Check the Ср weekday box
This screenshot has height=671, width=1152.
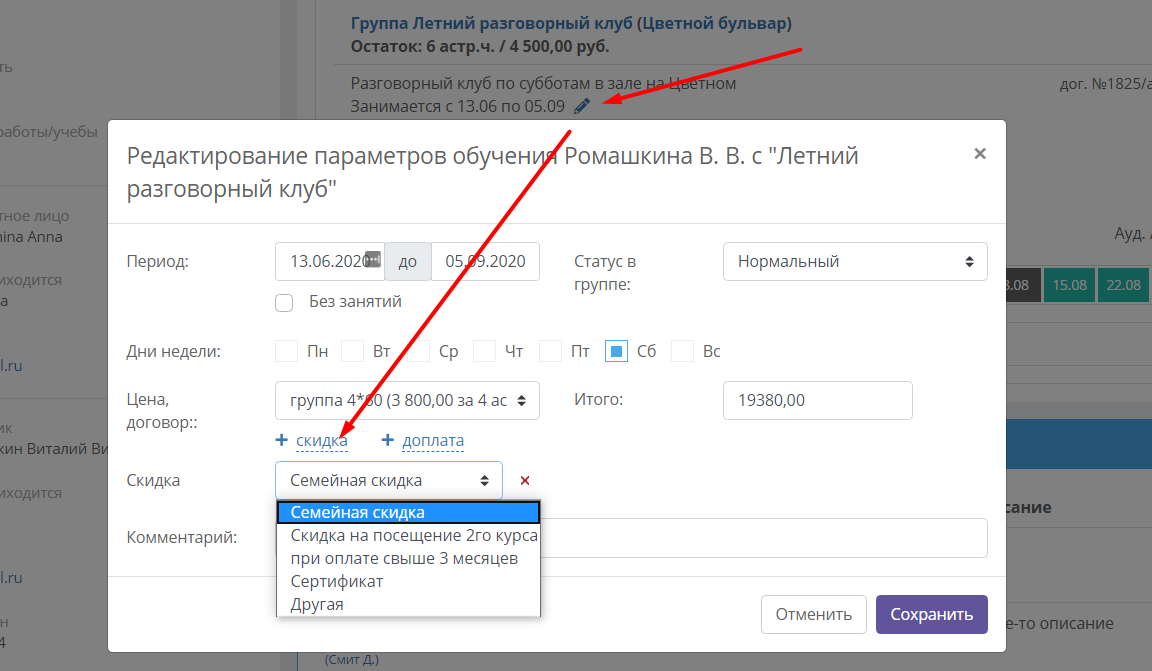tap(419, 351)
